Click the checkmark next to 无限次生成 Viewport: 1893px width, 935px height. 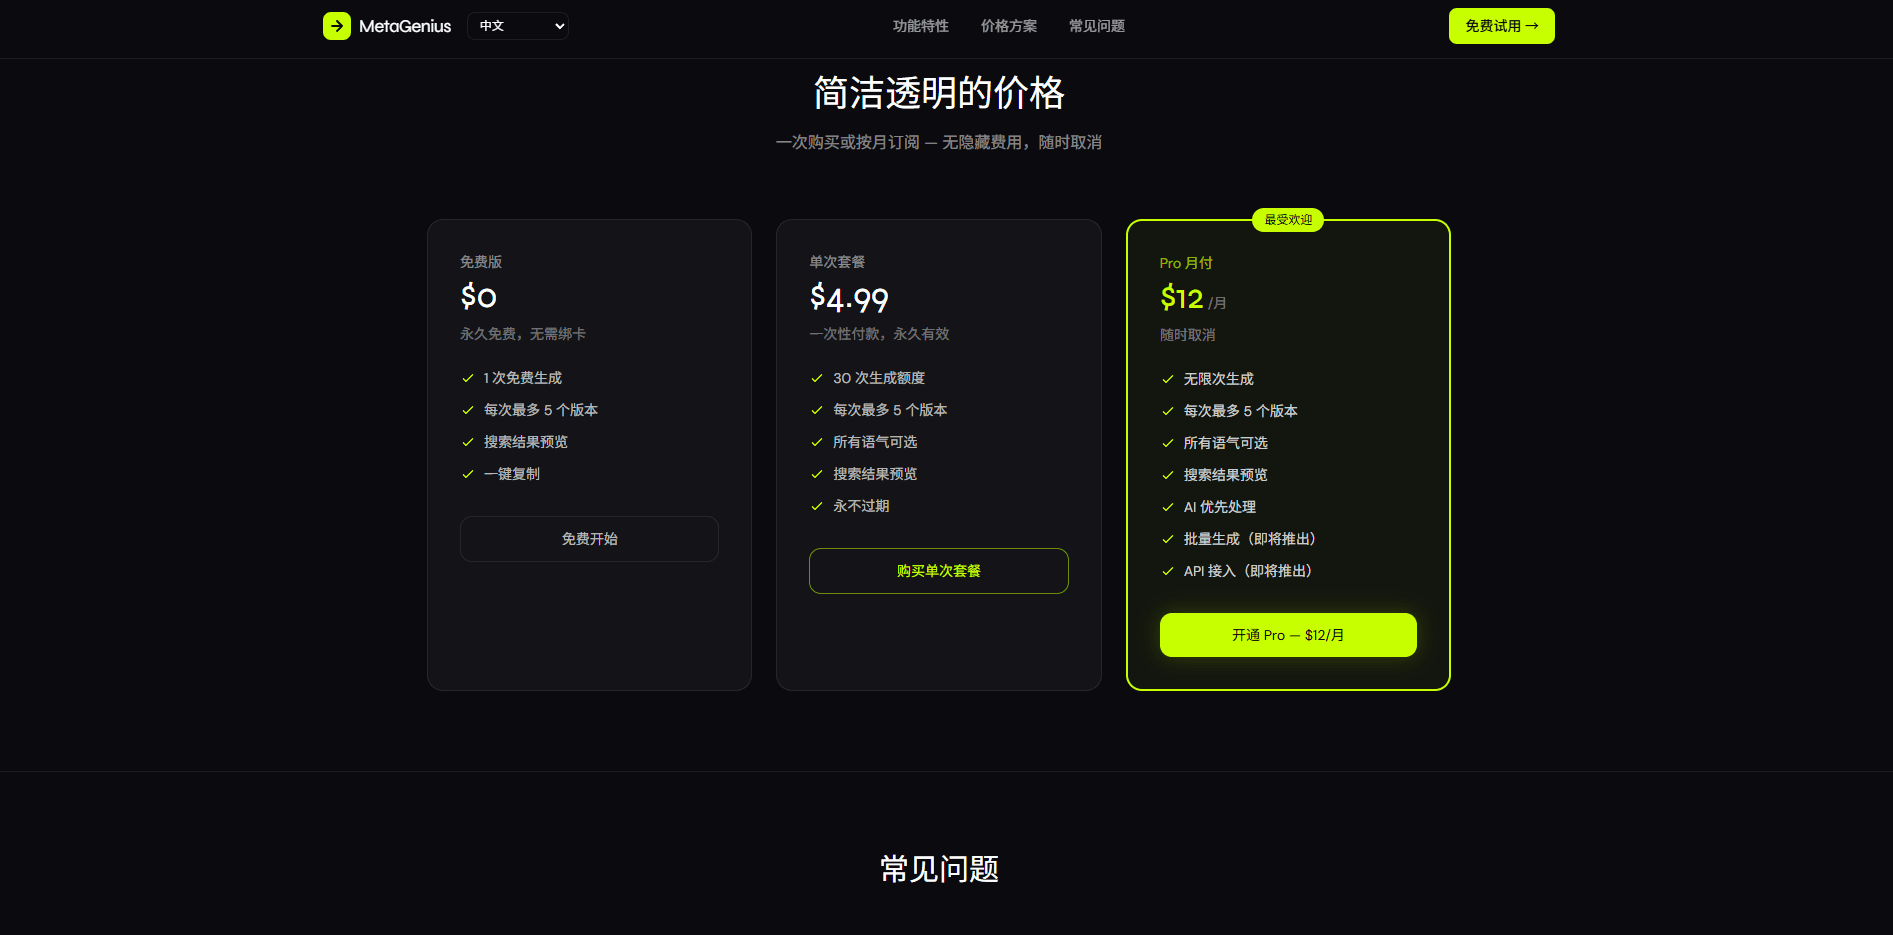(1167, 379)
